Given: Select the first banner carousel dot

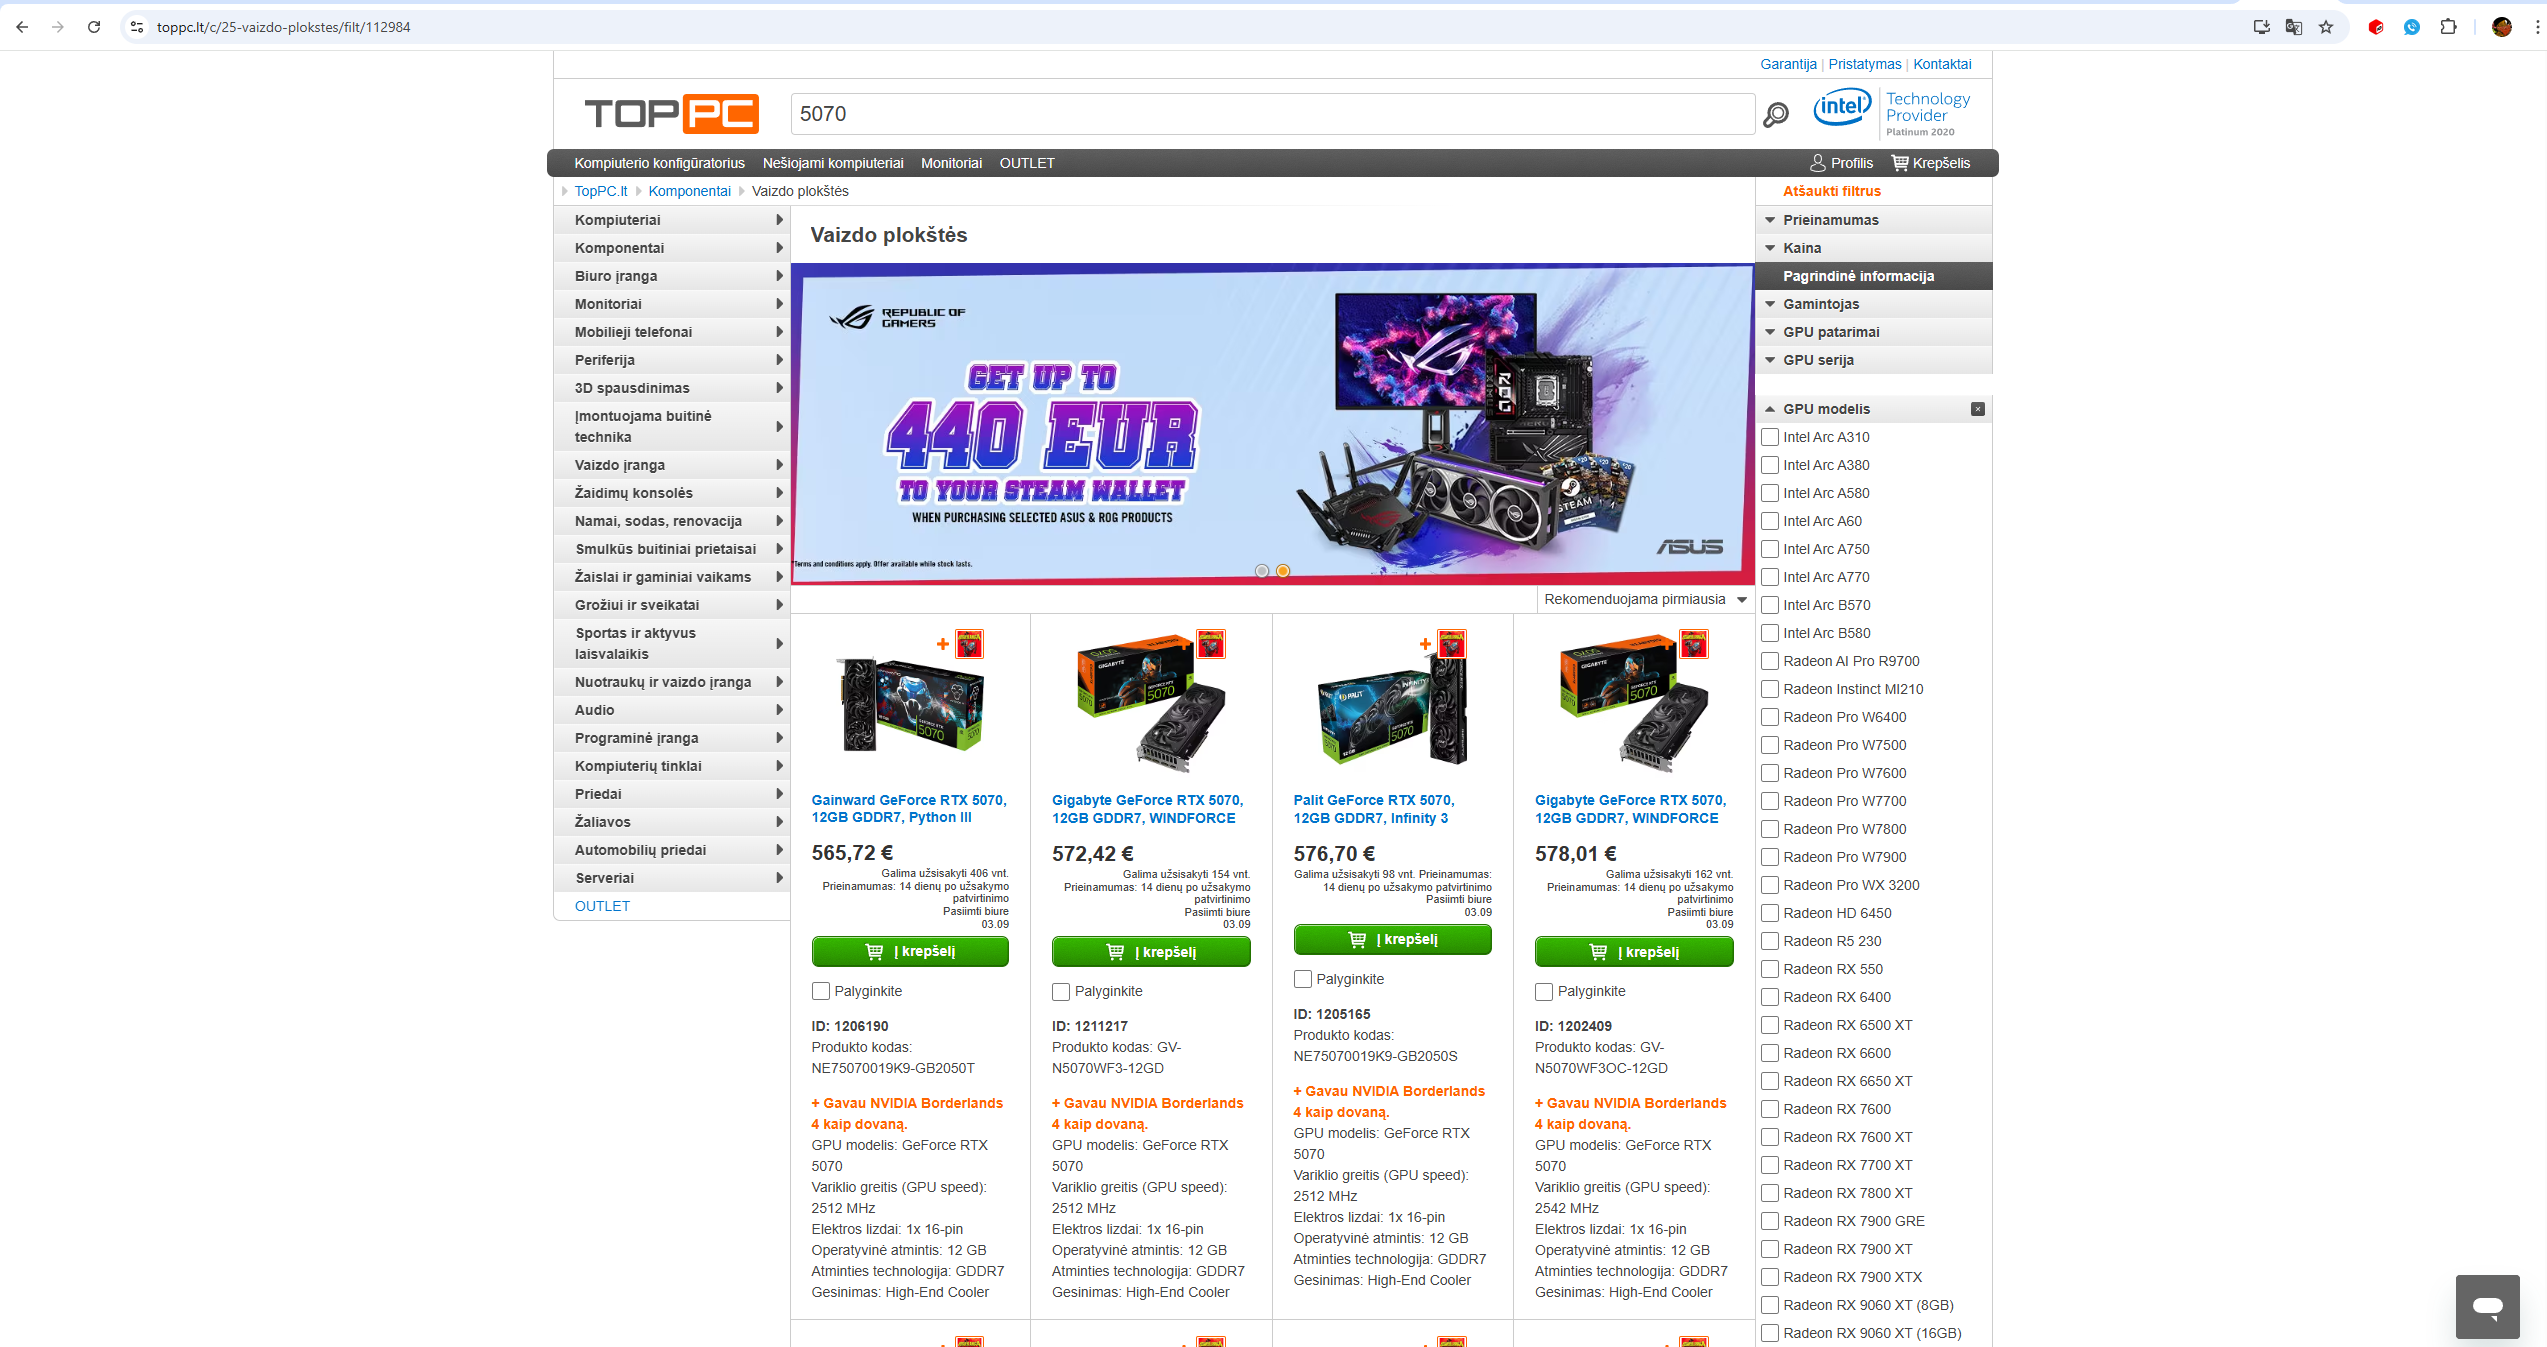Looking at the screenshot, I should pos(1262,571).
